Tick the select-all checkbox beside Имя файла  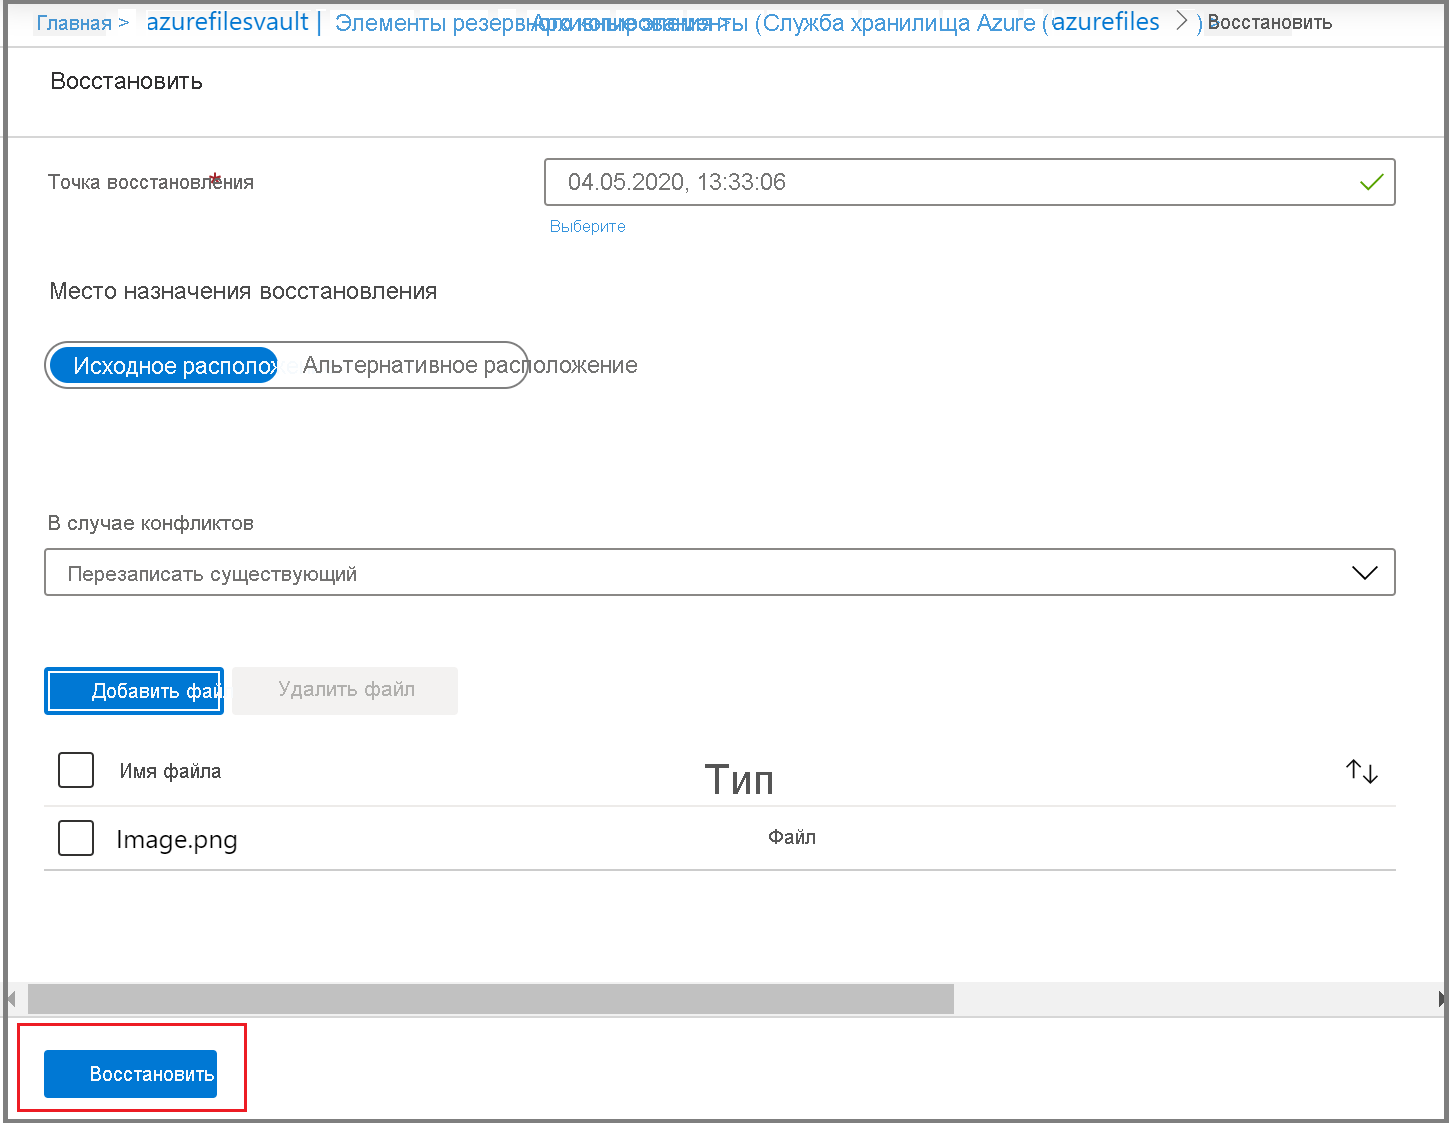point(76,771)
